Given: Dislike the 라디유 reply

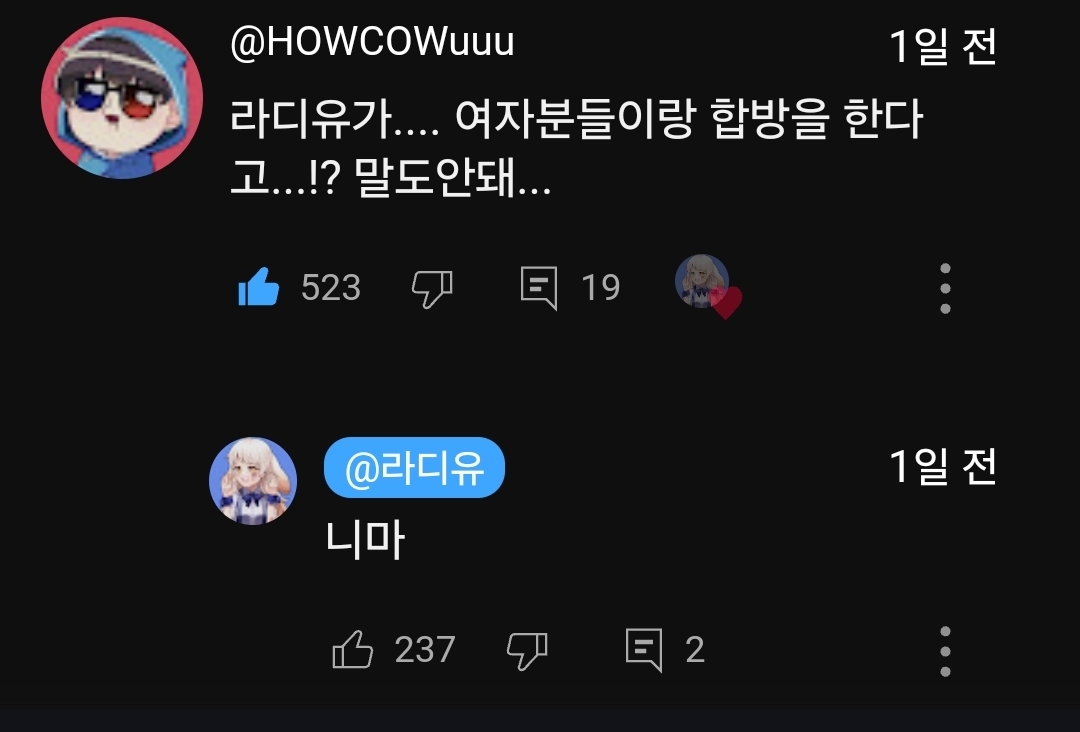Looking at the screenshot, I should point(527,650).
